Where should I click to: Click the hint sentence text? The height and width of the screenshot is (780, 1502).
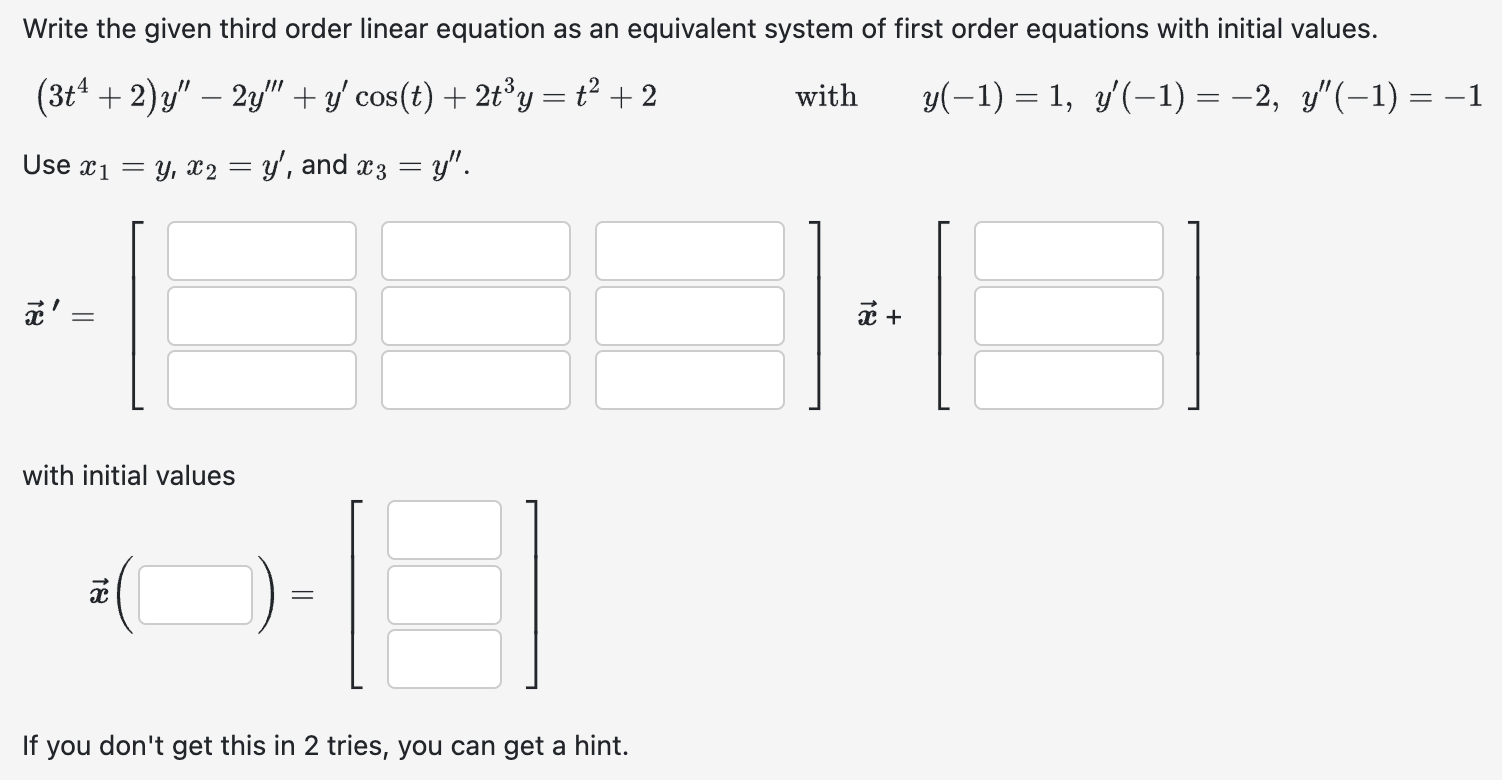[325, 746]
